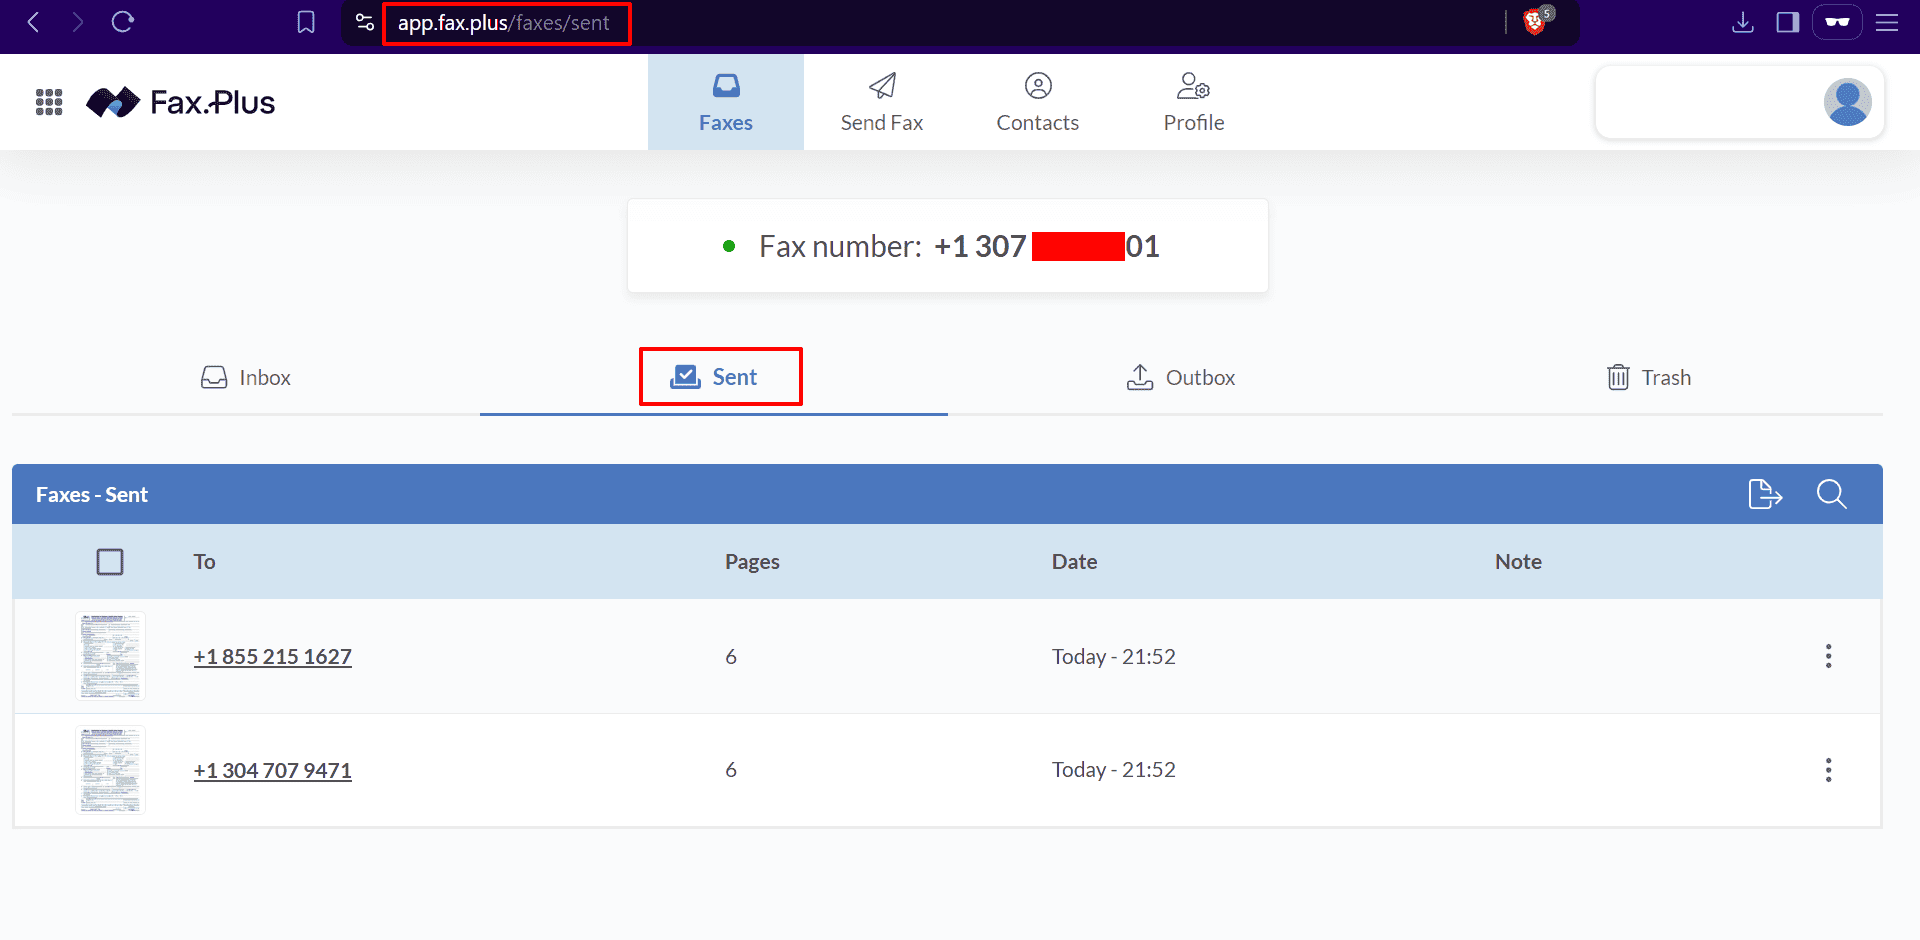Switch to the Inbox tab

[x=246, y=378]
